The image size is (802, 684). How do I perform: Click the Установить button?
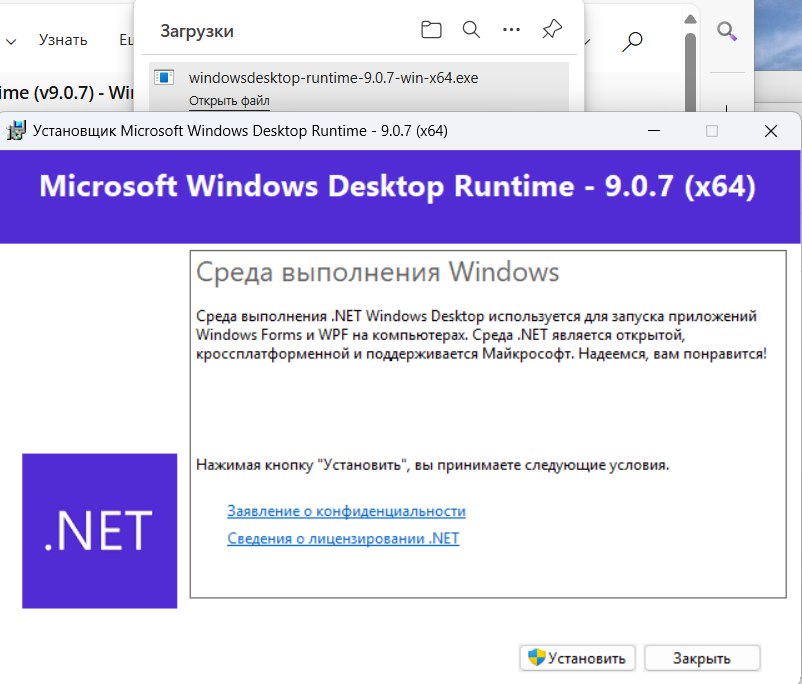tap(577, 658)
